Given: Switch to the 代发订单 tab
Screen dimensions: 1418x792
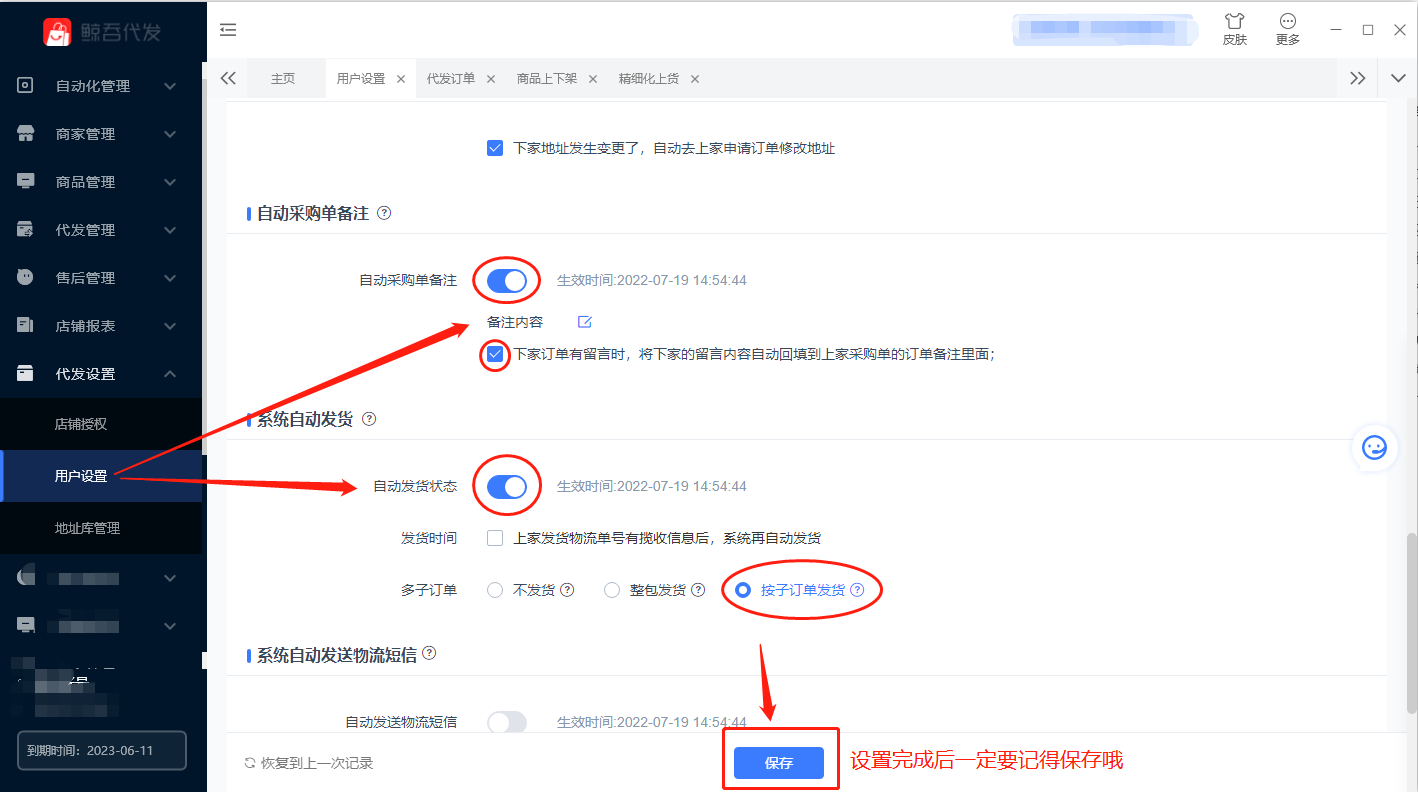Looking at the screenshot, I should pos(451,79).
